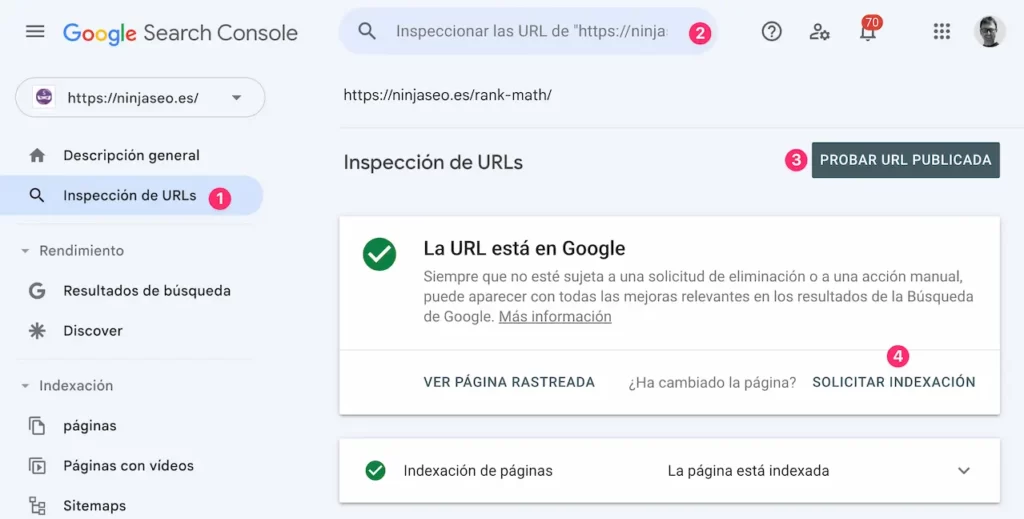1024x519 pixels.
Task: Click the video pages icon
Action: (37, 465)
